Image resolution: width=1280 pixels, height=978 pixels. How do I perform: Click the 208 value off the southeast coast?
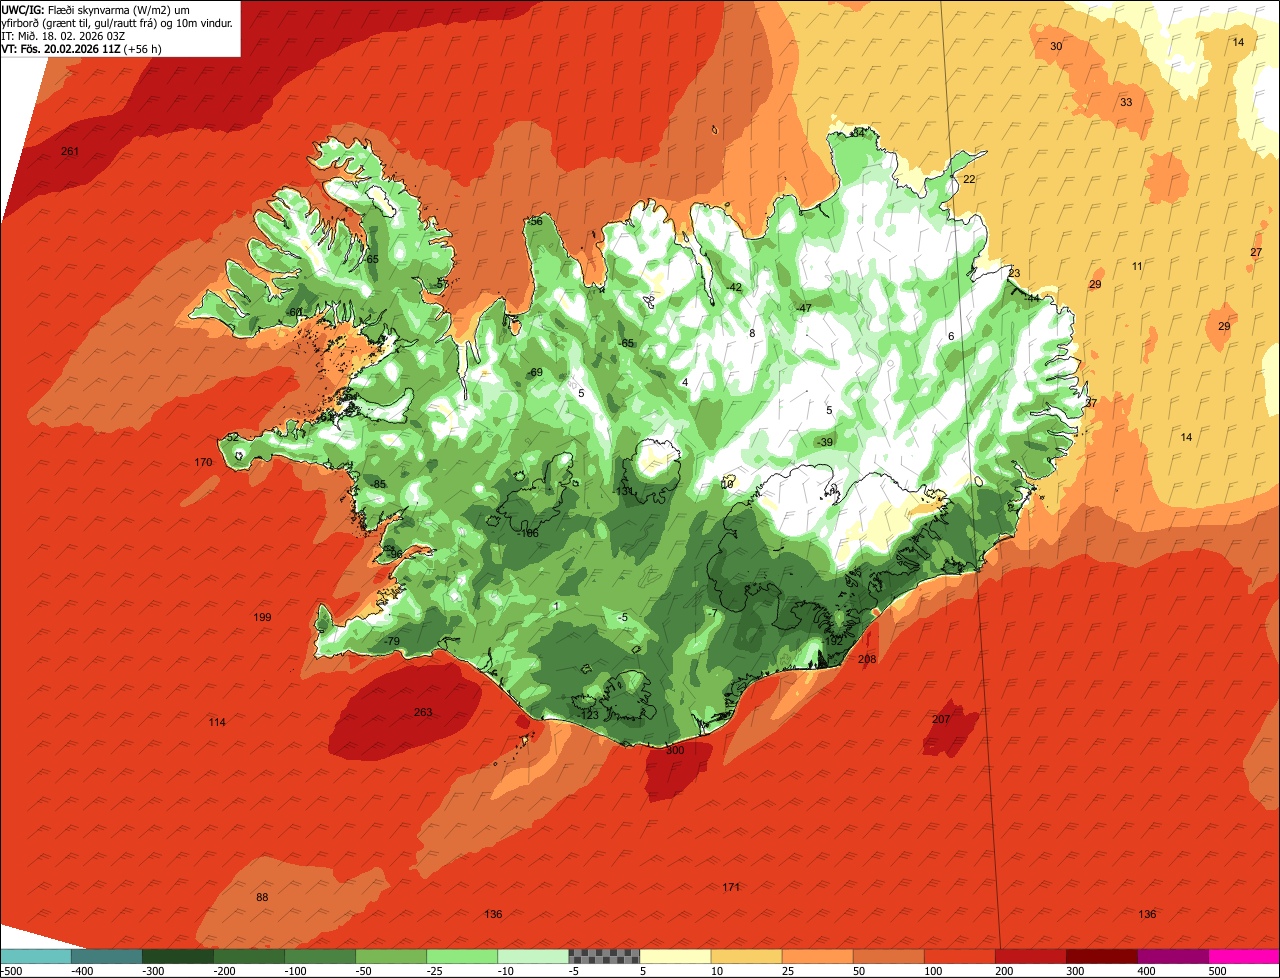tap(867, 660)
